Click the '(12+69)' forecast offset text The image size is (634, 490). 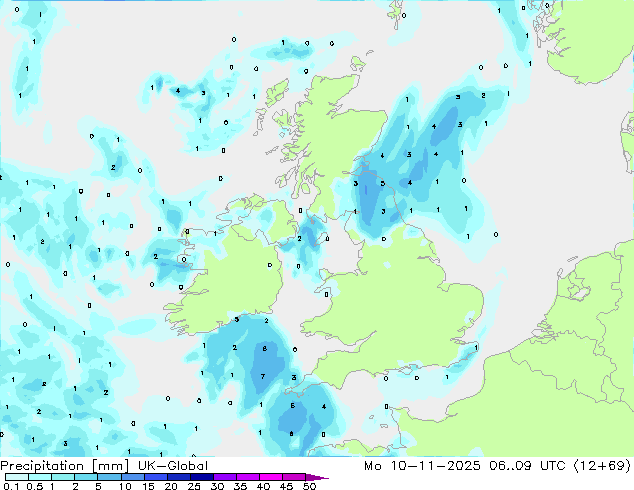(x=602, y=466)
